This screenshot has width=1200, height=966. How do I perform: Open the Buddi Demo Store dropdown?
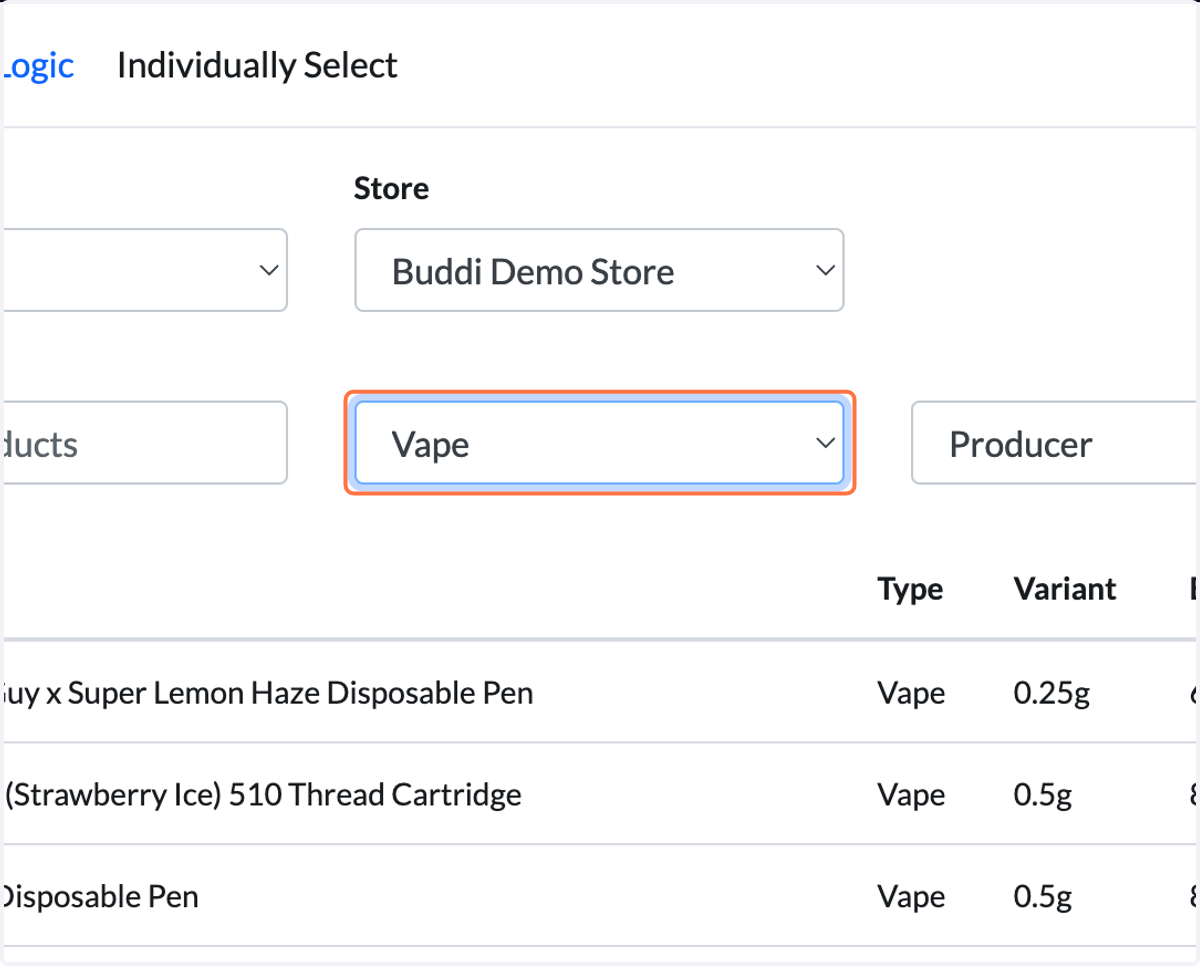click(x=599, y=270)
